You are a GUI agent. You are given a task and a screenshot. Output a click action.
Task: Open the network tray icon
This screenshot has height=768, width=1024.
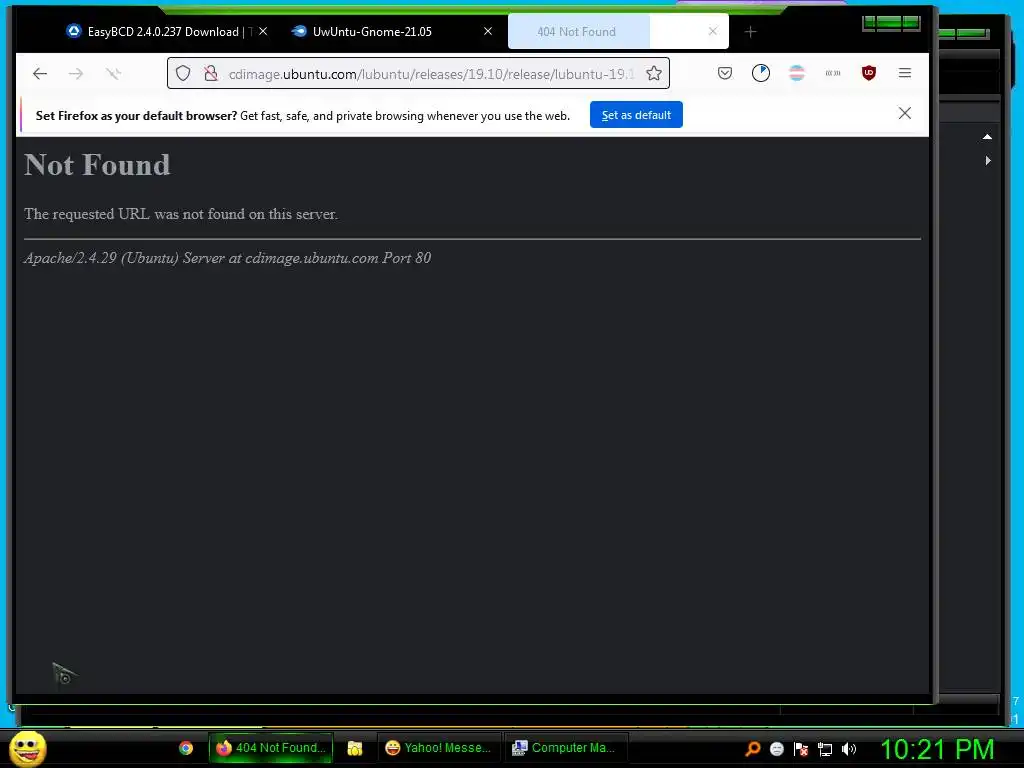point(825,749)
